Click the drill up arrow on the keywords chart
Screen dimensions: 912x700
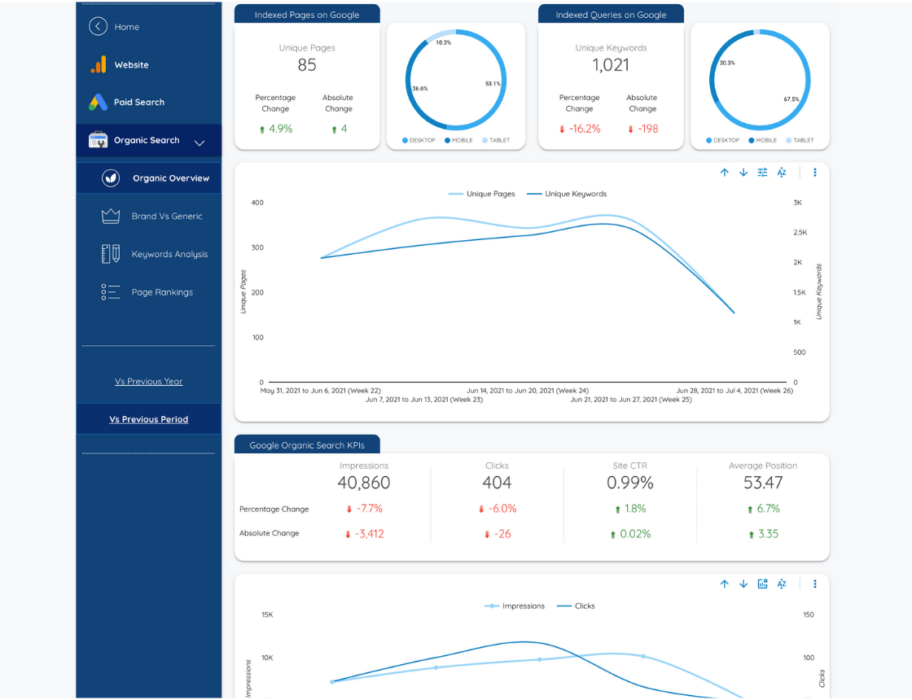(723, 172)
